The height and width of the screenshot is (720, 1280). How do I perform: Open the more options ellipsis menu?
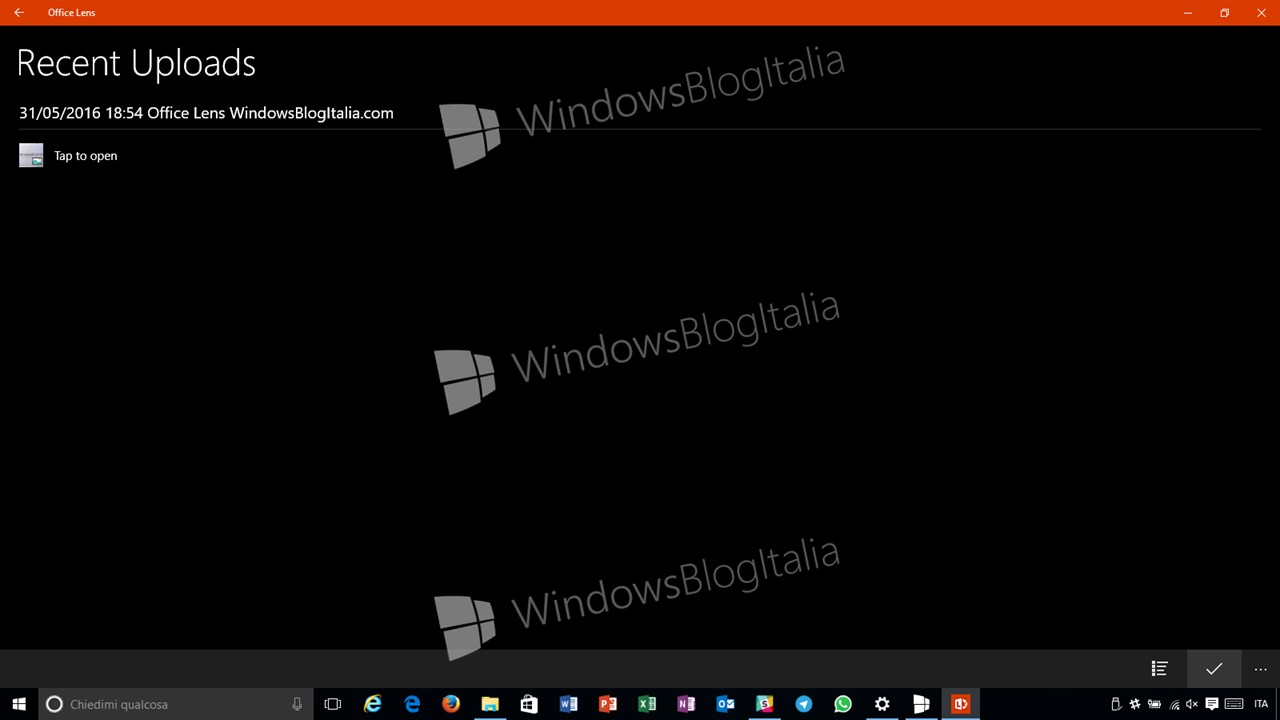tap(1261, 669)
